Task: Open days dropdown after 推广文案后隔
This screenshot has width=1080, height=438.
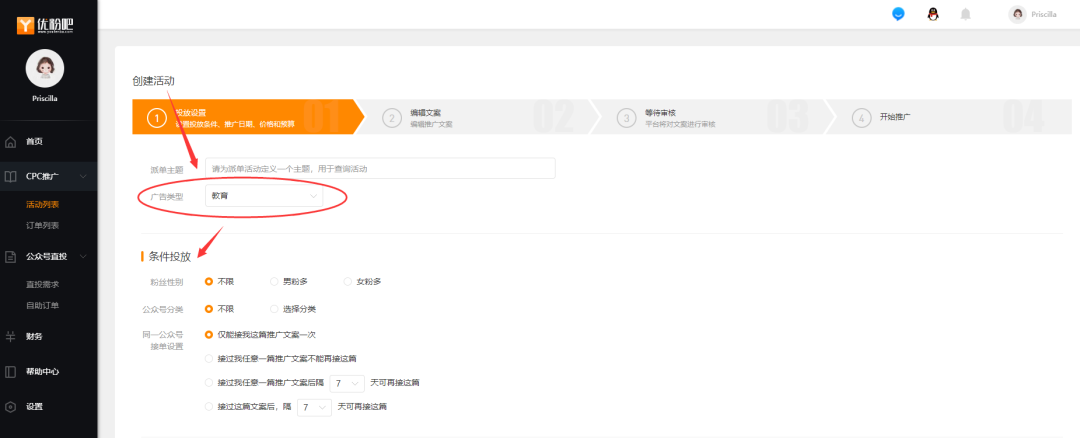Action: (x=347, y=383)
